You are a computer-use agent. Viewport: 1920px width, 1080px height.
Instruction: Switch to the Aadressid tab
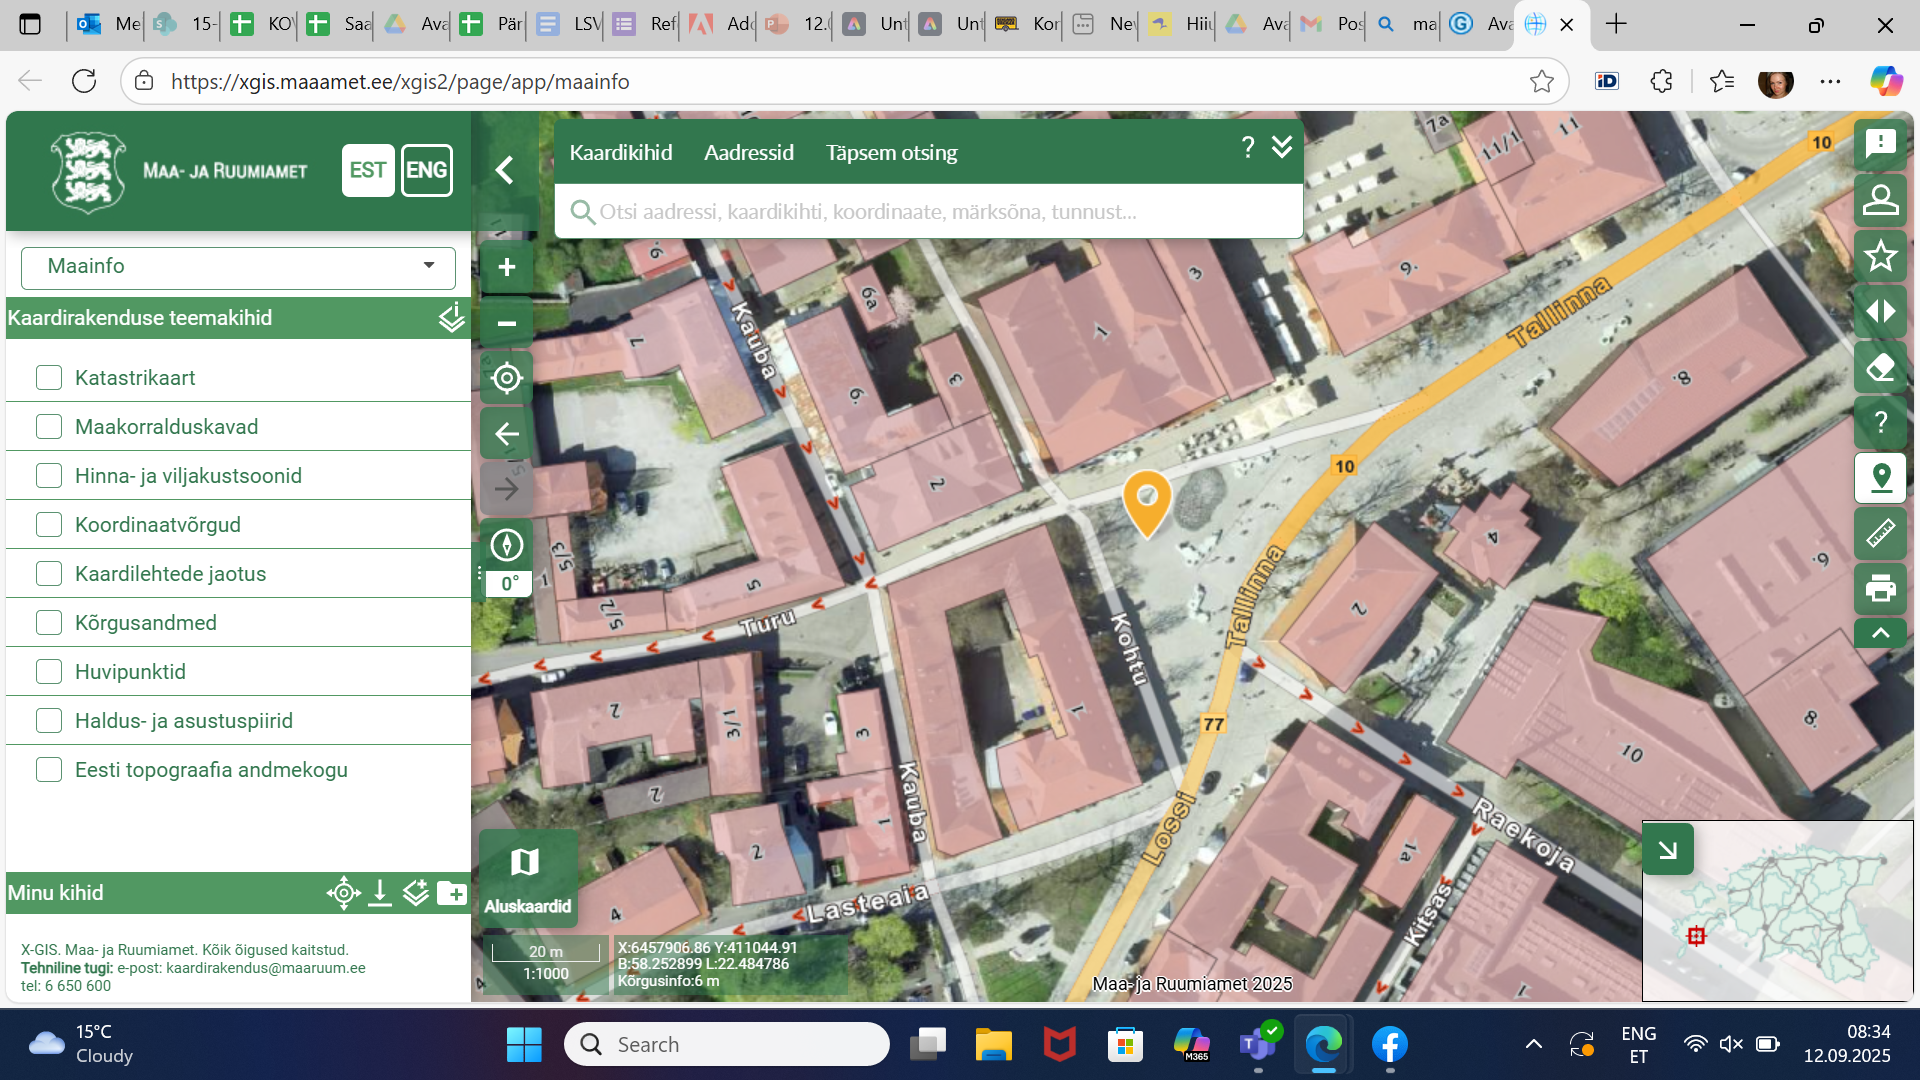(x=748, y=152)
